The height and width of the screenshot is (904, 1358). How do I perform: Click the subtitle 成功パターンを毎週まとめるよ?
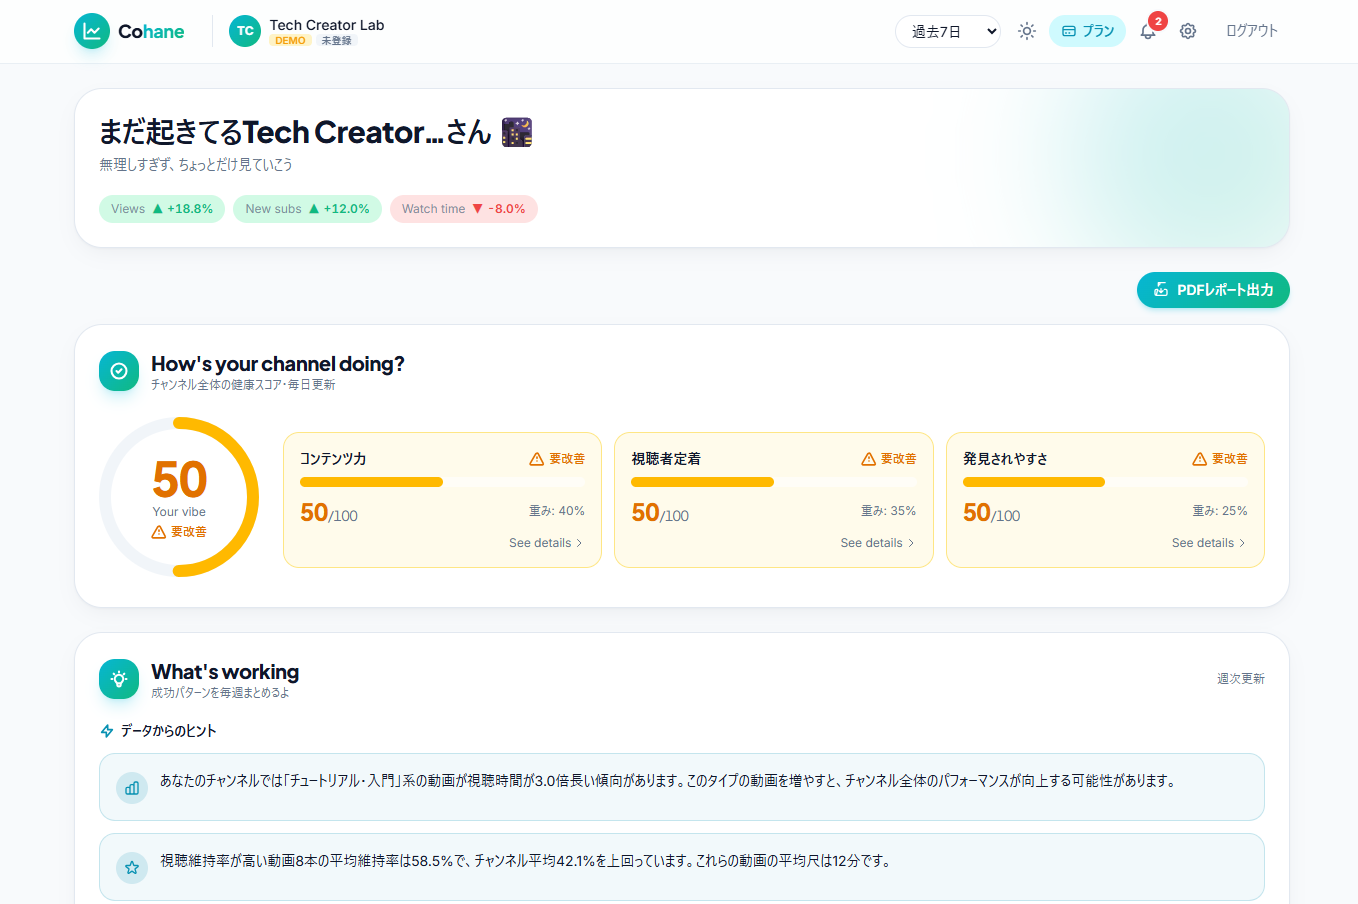click(220, 693)
